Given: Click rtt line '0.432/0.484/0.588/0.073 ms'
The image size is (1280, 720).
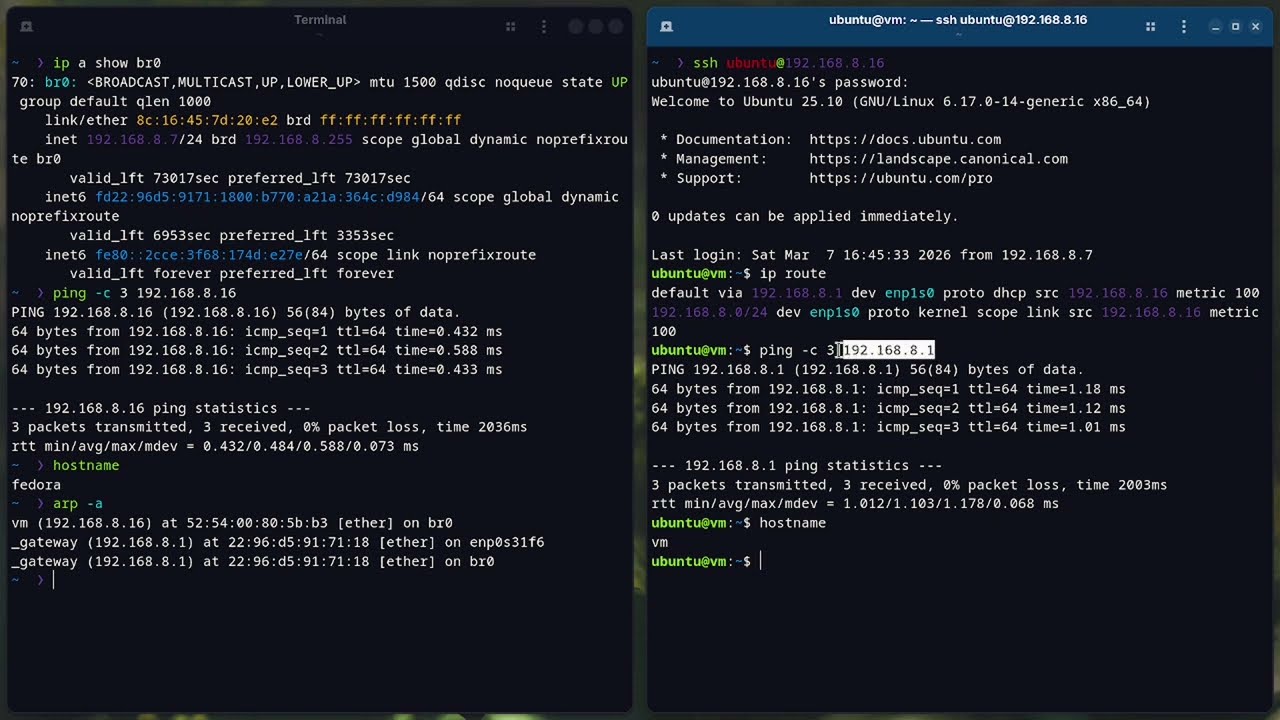Looking at the screenshot, I should pyautogui.click(x=215, y=446).
